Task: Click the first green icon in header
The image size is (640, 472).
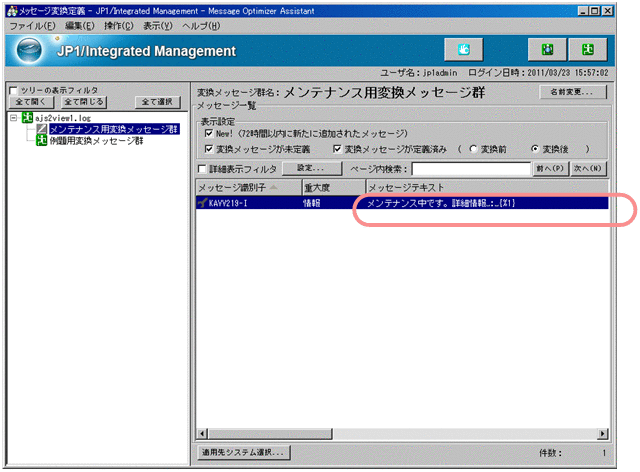Action: (548, 50)
